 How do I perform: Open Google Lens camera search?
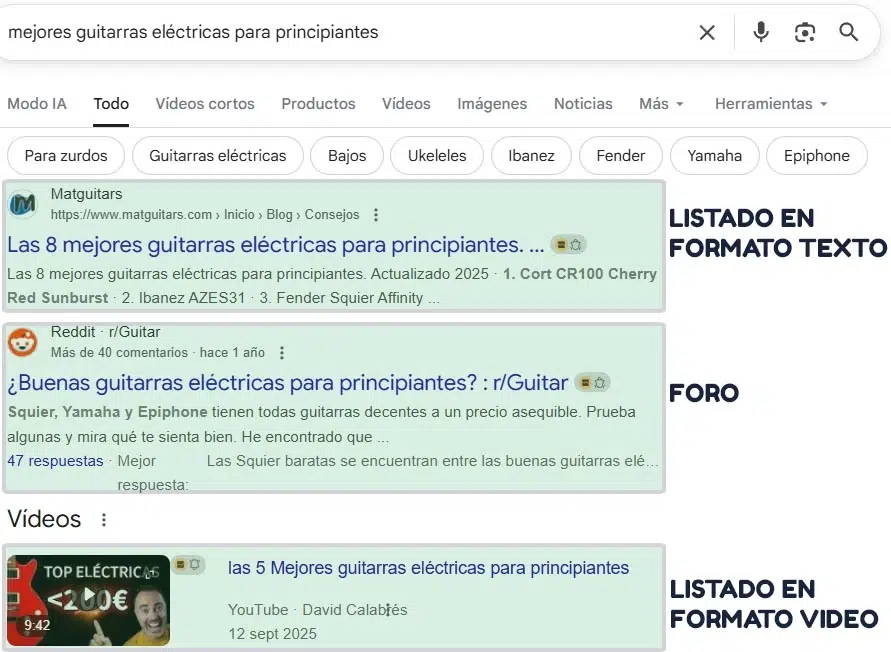[805, 32]
